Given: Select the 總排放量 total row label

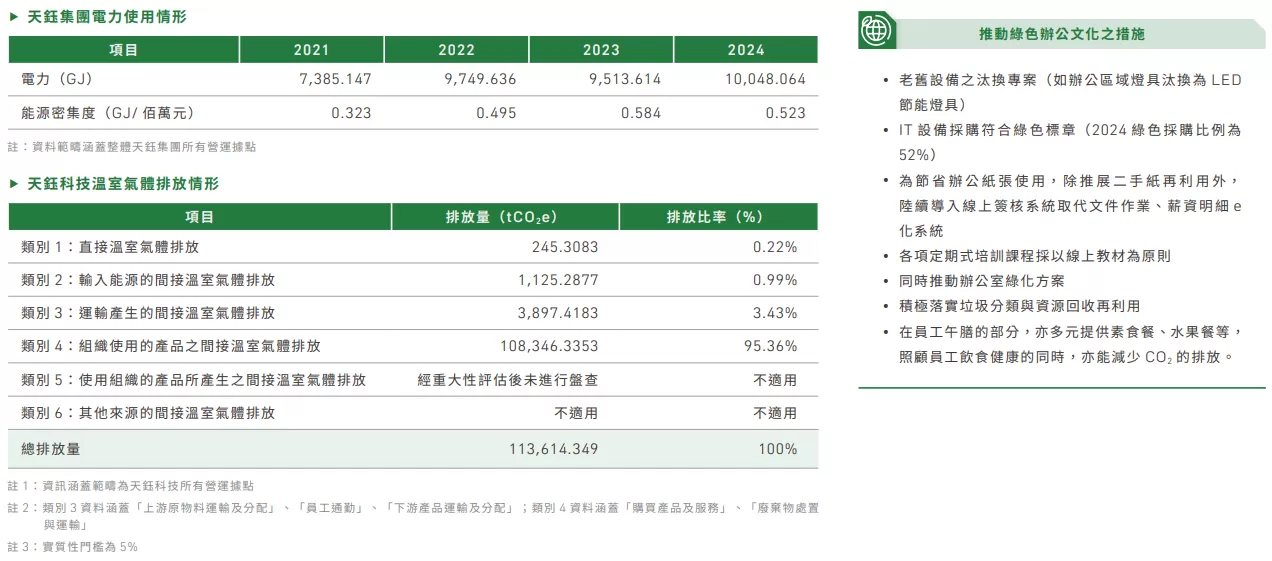Looking at the screenshot, I should pos(51,449).
